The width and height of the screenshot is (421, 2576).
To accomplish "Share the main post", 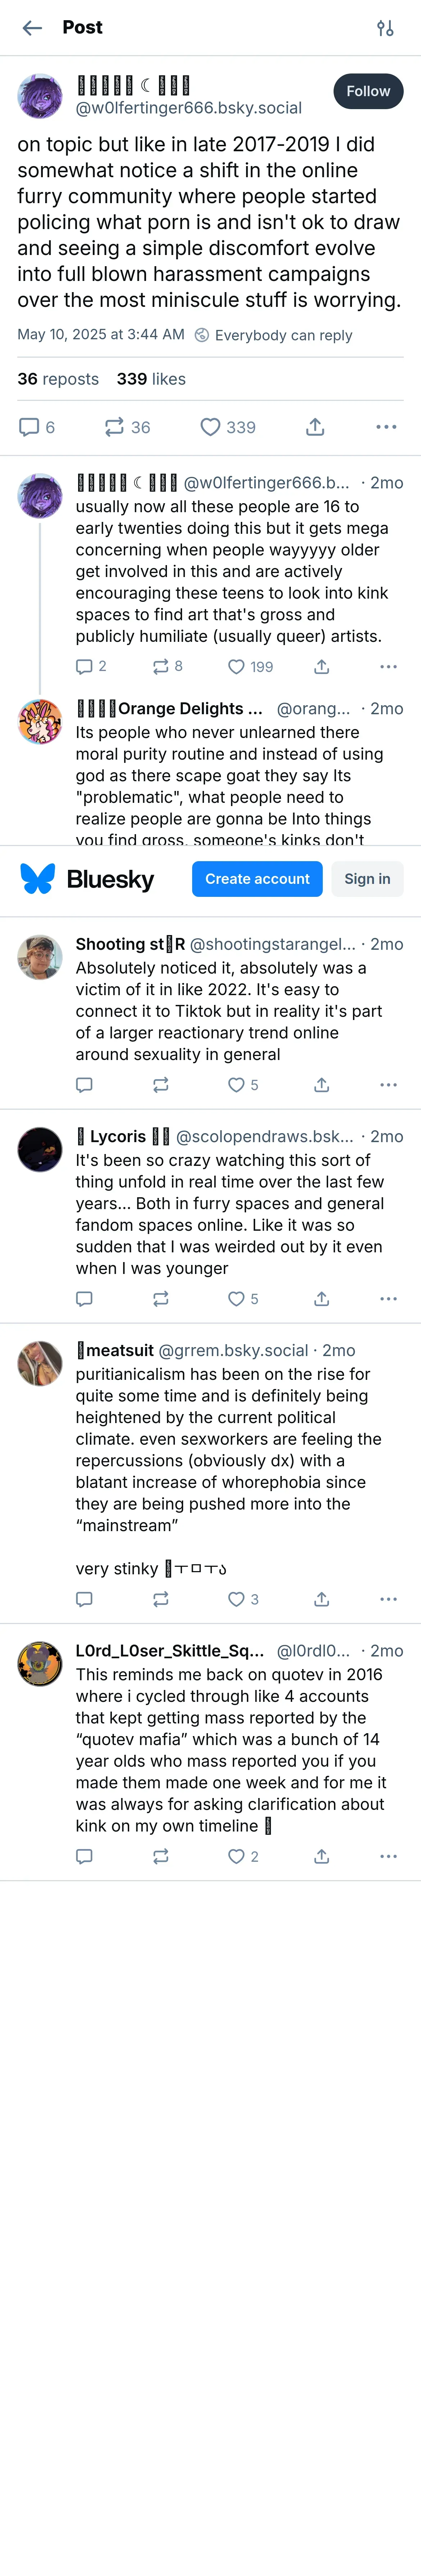I will 315,427.
